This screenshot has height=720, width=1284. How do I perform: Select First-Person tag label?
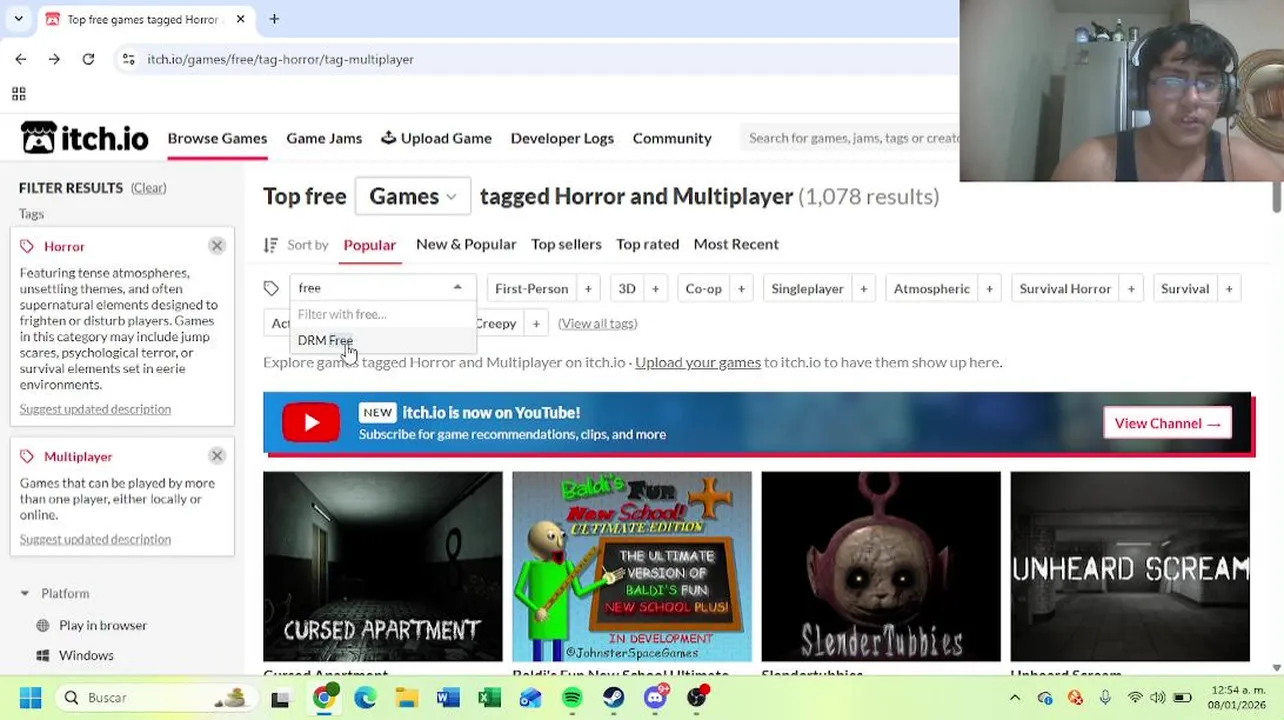click(x=531, y=289)
